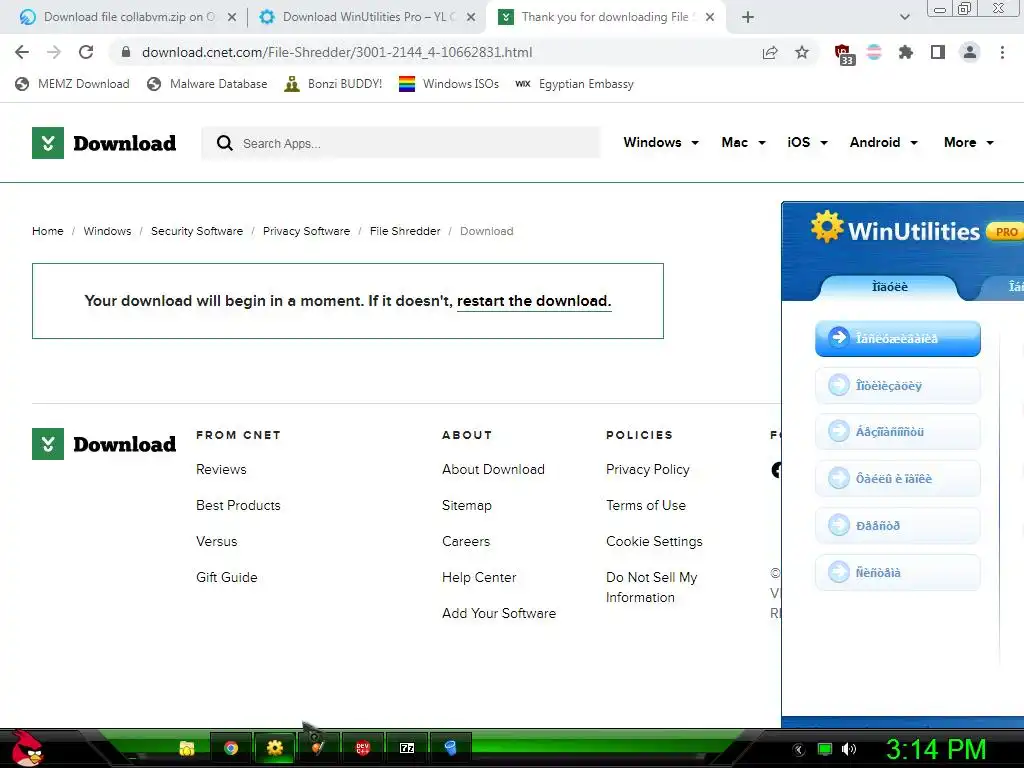Go back with the browser back arrow

pyautogui.click(x=22, y=52)
